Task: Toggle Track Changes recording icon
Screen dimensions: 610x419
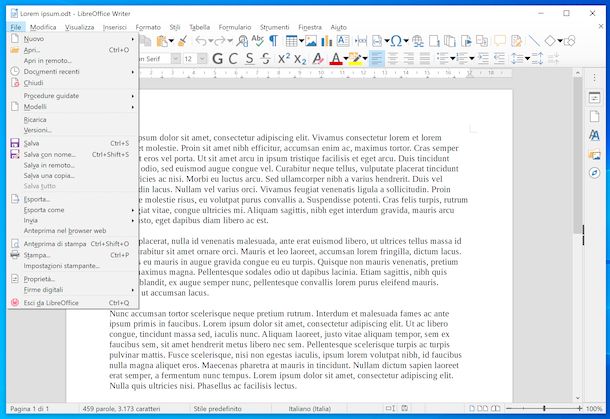Action: [x=516, y=40]
